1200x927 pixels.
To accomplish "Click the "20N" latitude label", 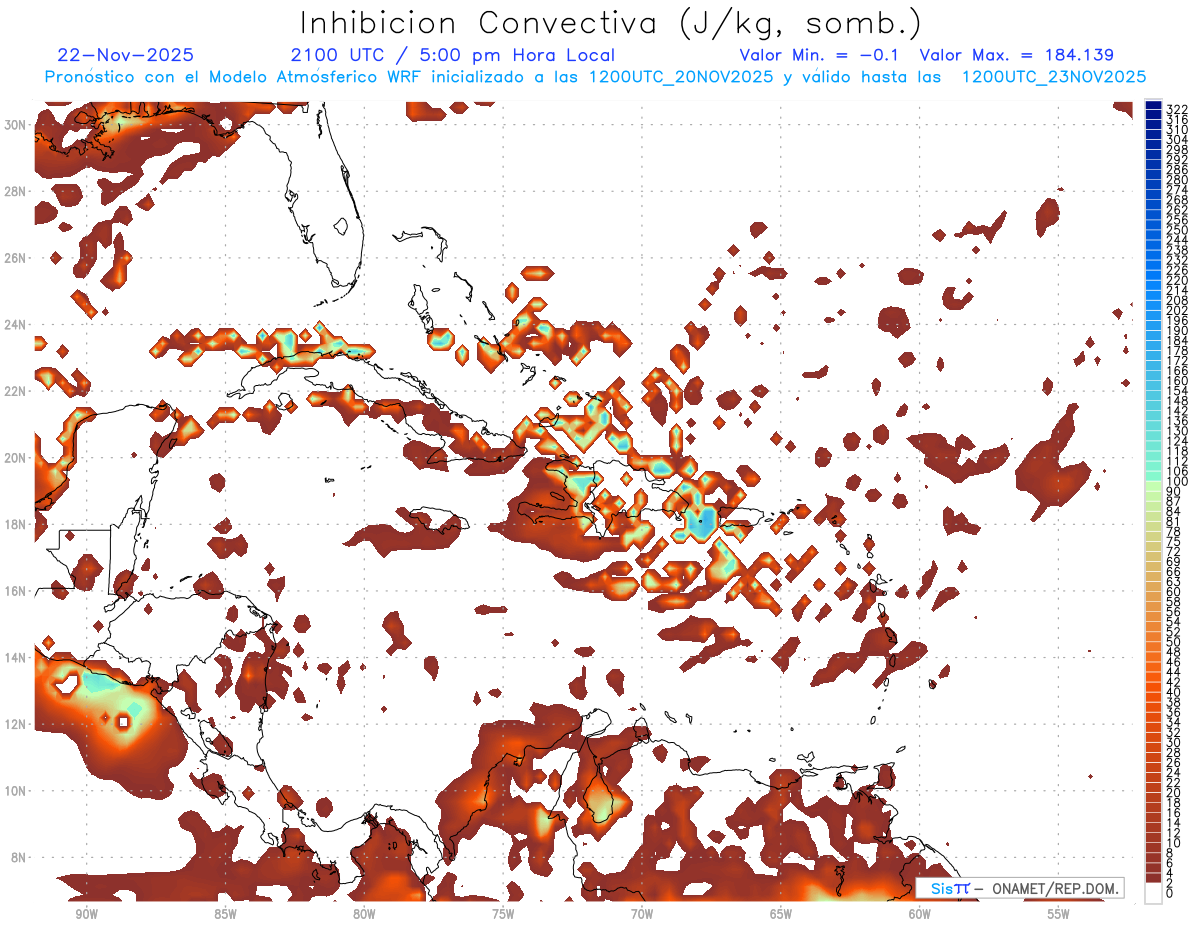I will coord(16,457).
